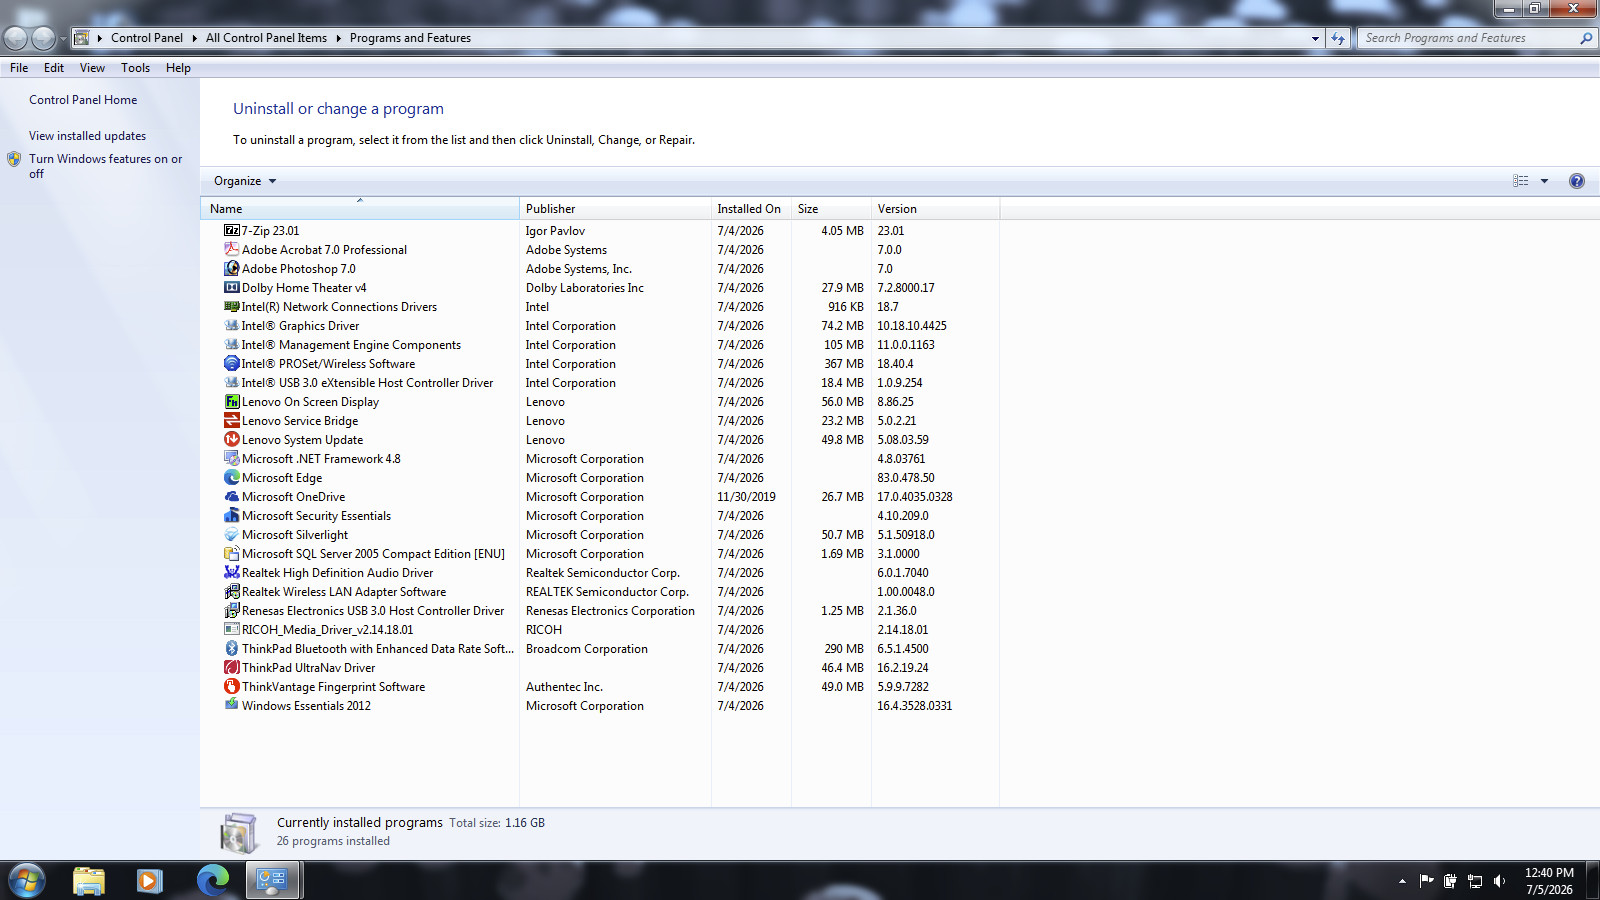This screenshot has width=1600, height=900.
Task: Select the 7-Zip 23.01 program icon
Action: (232, 230)
